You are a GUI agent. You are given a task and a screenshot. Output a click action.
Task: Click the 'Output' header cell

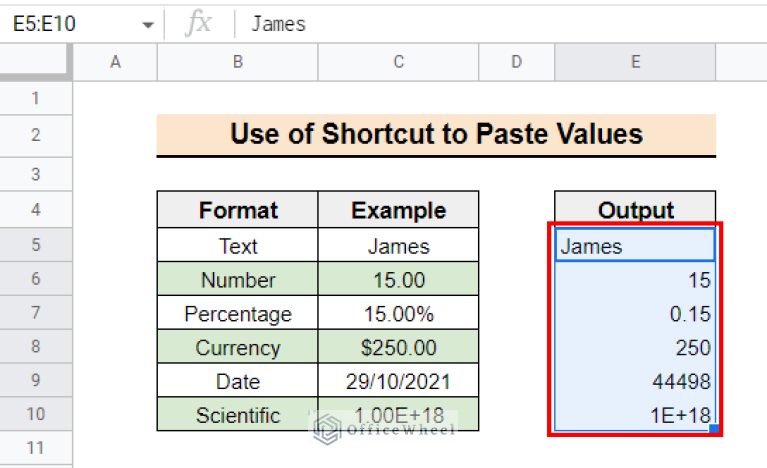click(x=635, y=211)
